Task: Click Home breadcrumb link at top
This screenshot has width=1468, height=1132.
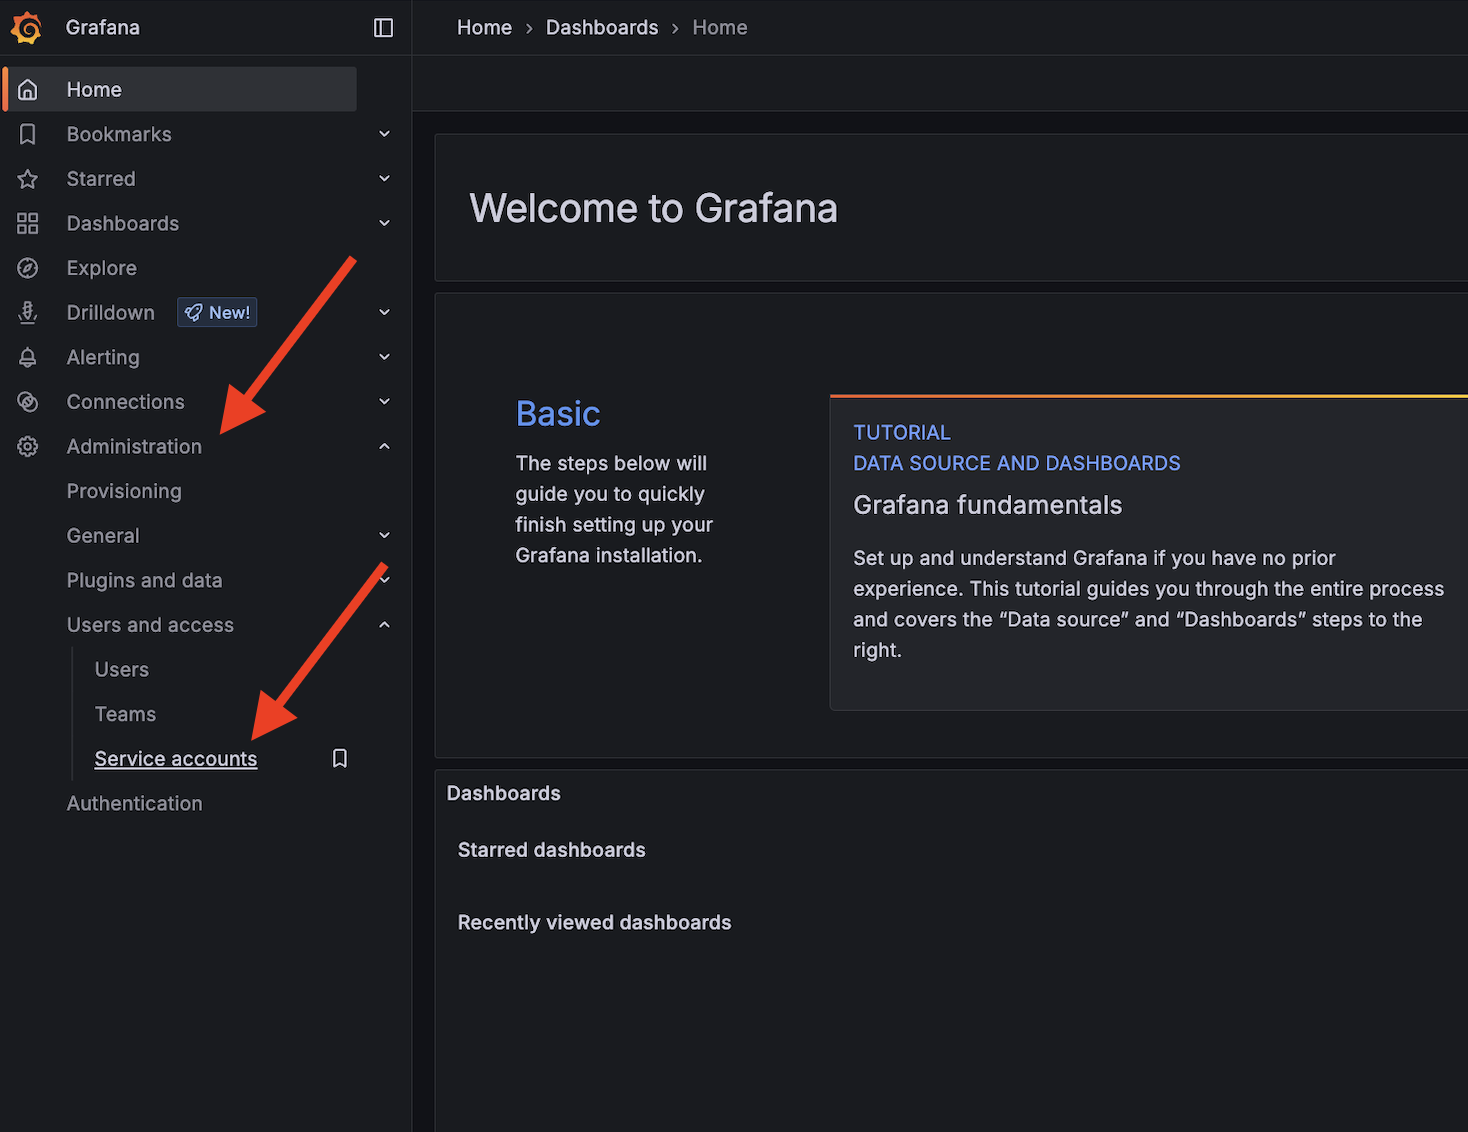Action: (484, 28)
